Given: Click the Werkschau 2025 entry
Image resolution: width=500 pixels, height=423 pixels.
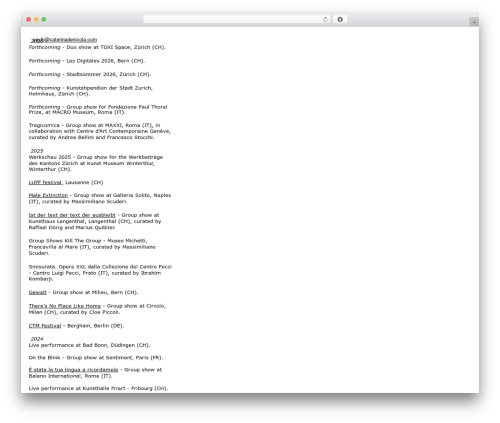Looking at the screenshot, I should tap(96, 163).
